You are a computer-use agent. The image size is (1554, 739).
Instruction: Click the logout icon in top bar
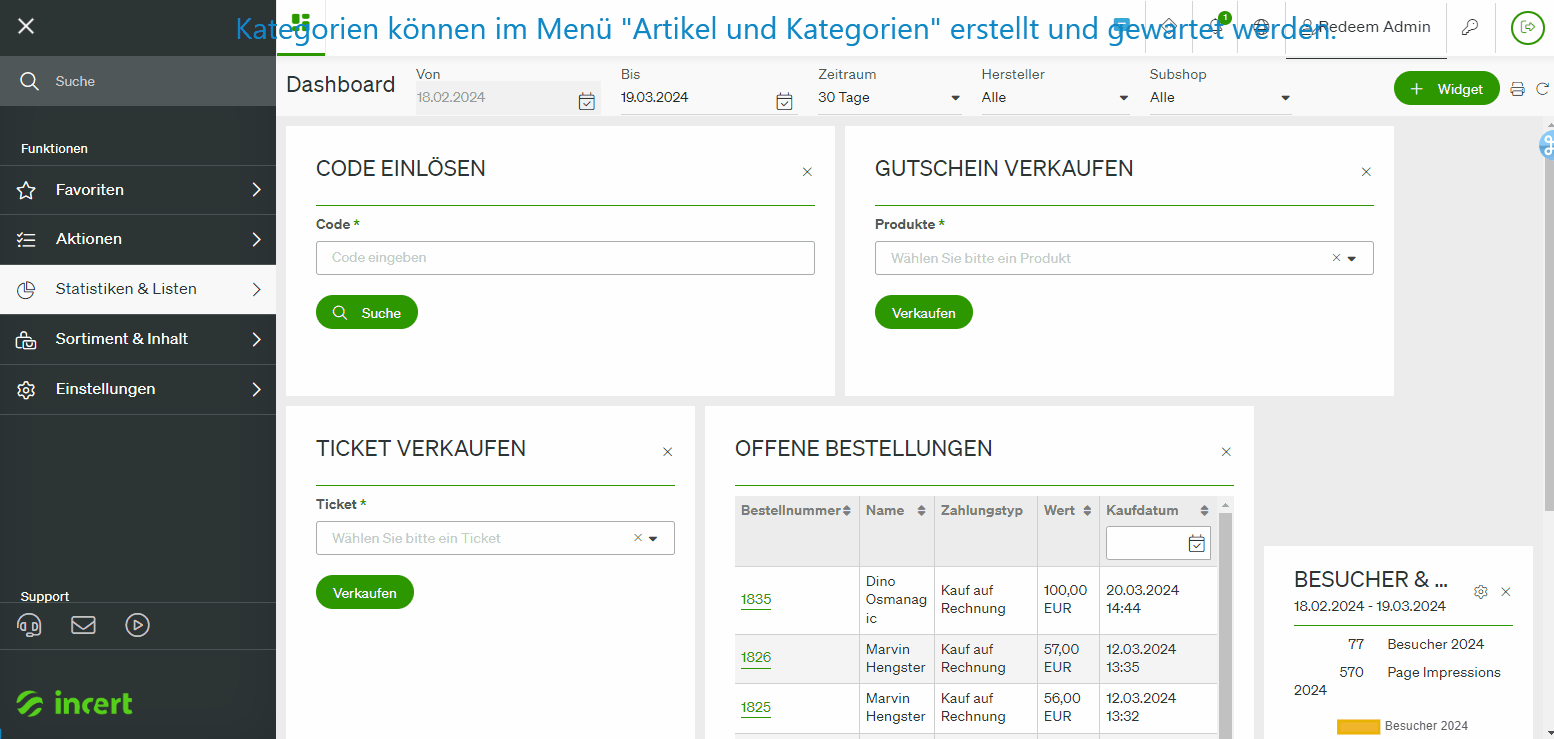[x=1527, y=27]
